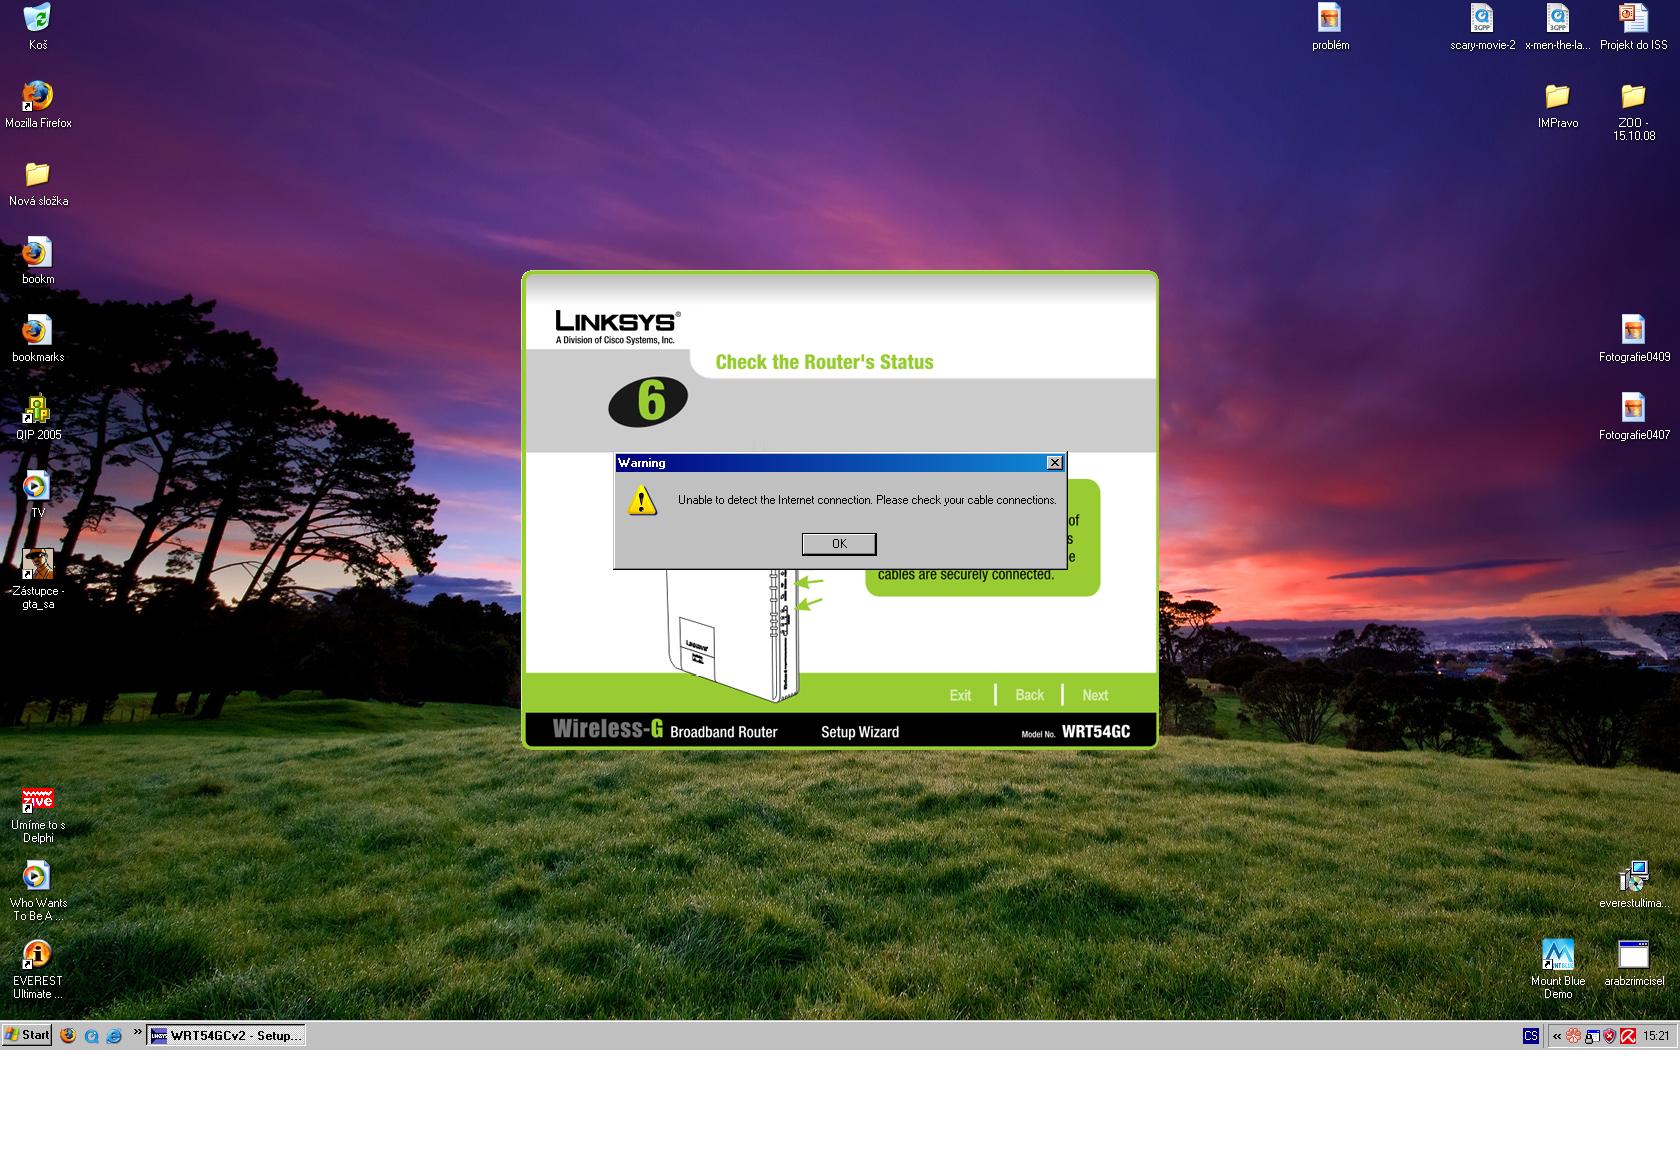The height and width of the screenshot is (1152, 1680).
Task: Launch Firefox from the Quick Launch bar
Action: (x=68, y=1036)
